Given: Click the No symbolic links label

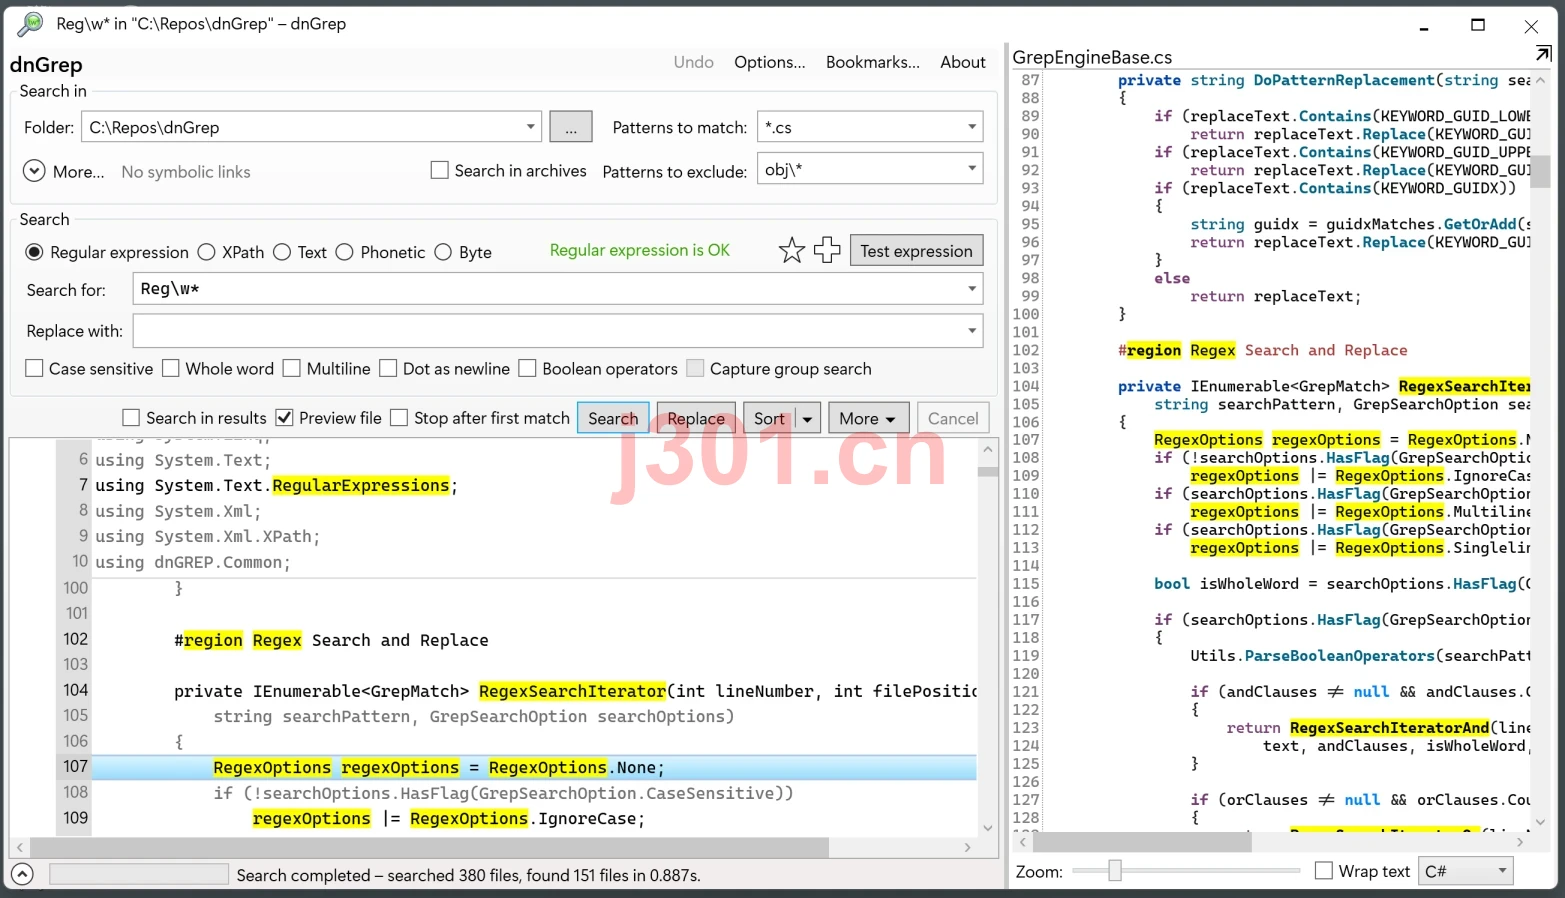Looking at the screenshot, I should point(186,172).
